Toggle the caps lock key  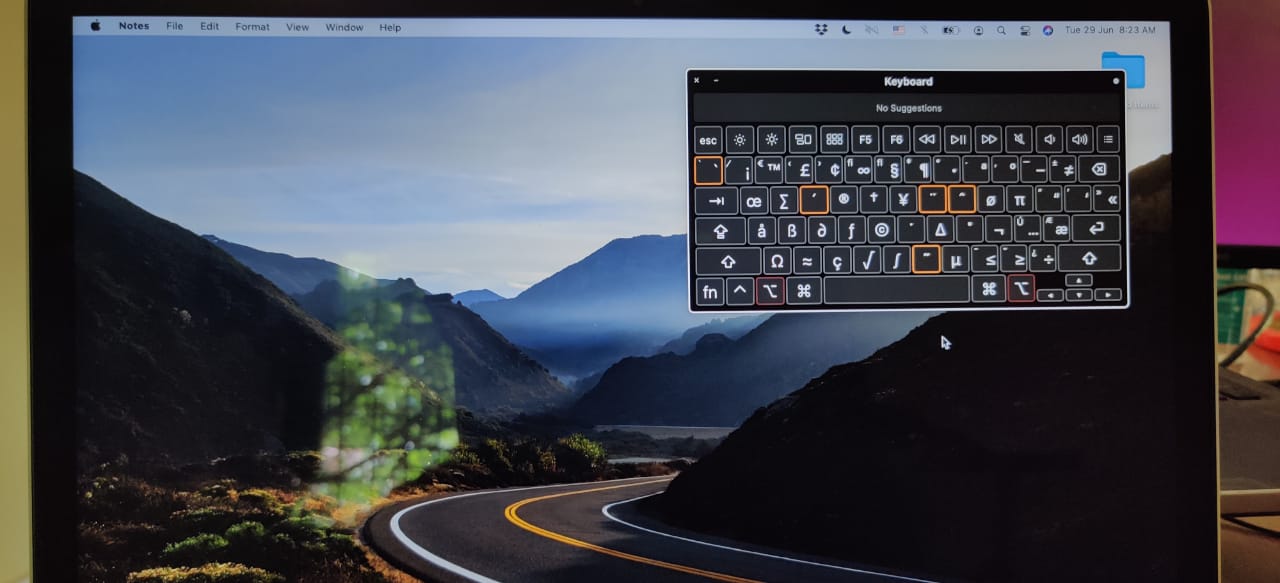tap(720, 230)
